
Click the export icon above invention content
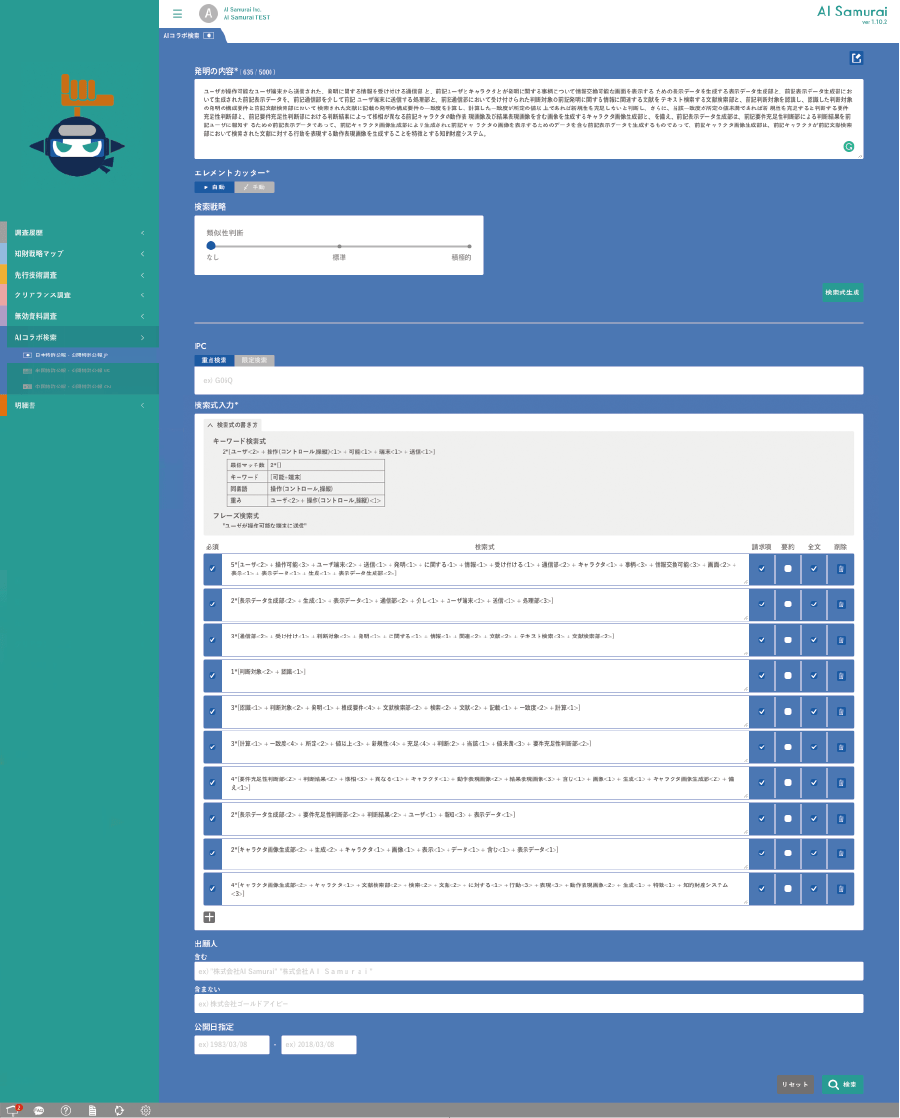pos(856,58)
